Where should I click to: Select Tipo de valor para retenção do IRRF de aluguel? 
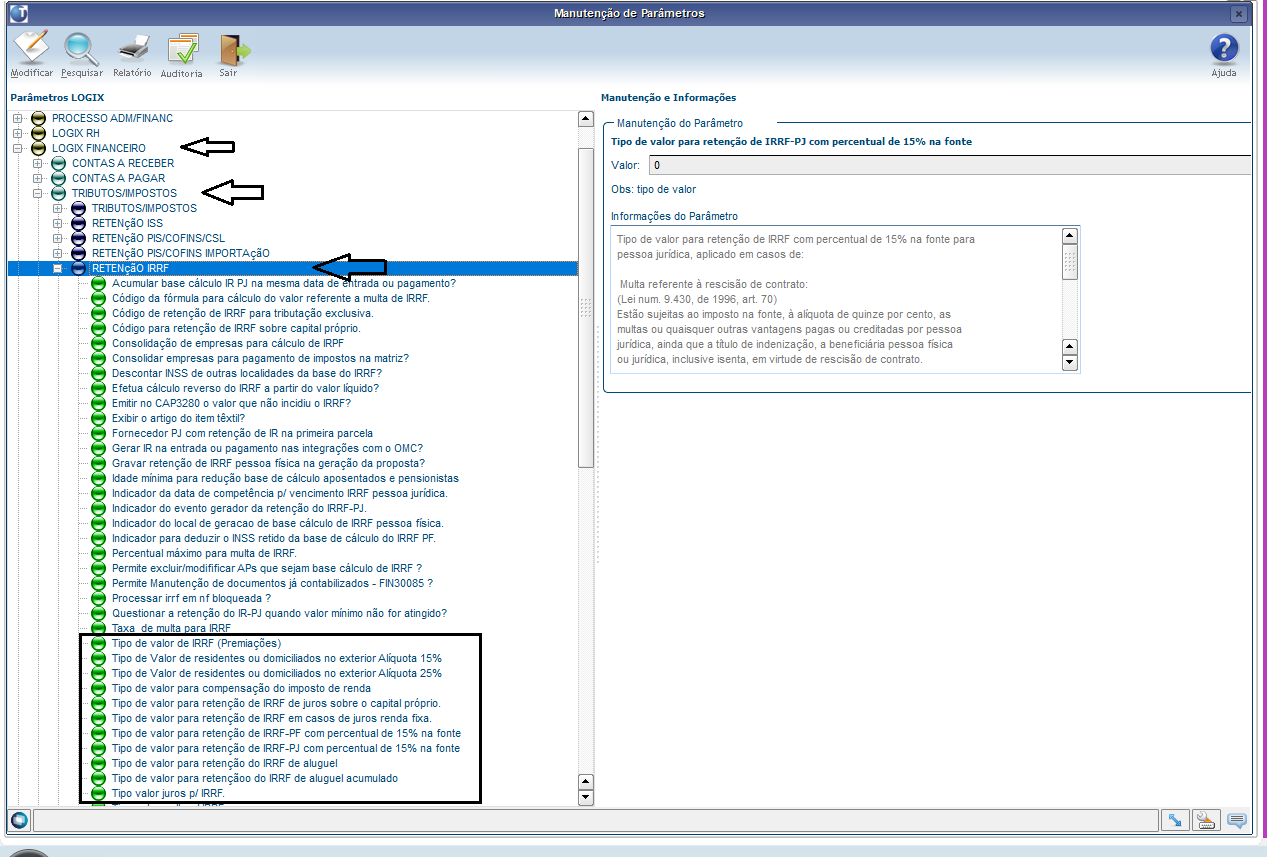225,763
